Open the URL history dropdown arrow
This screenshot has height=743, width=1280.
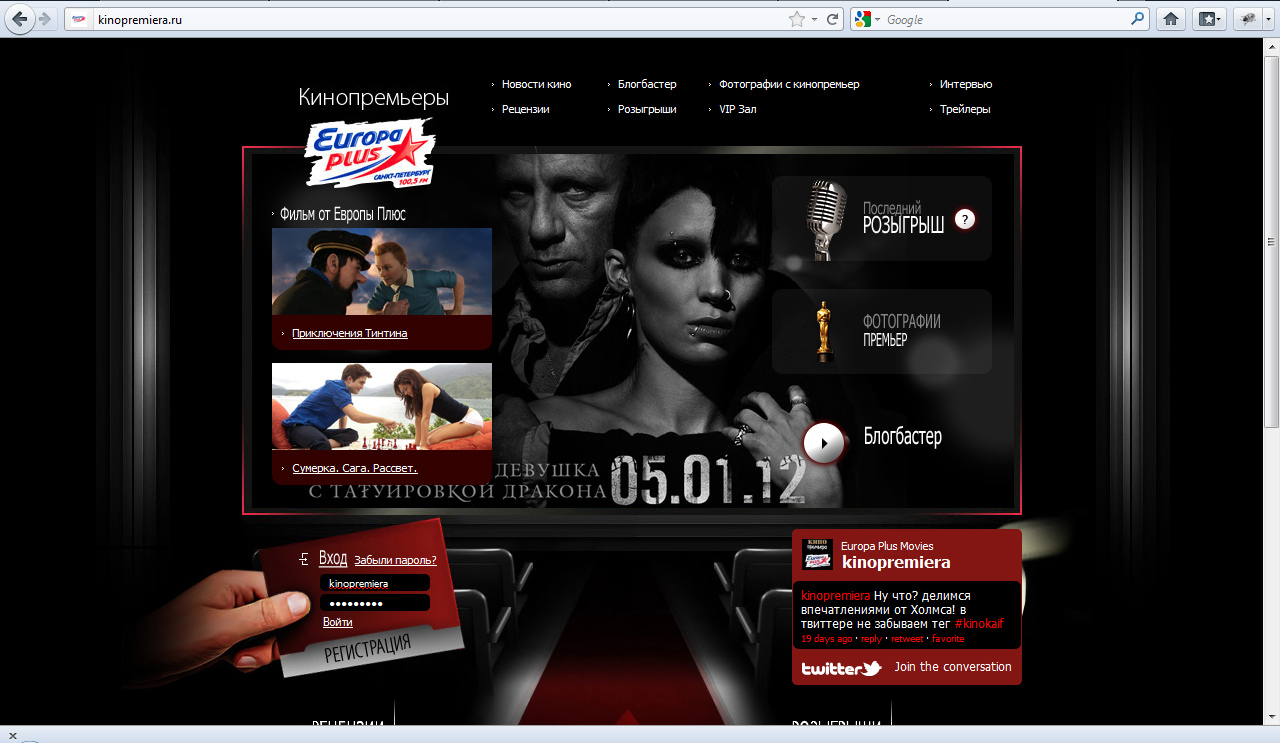click(x=814, y=19)
